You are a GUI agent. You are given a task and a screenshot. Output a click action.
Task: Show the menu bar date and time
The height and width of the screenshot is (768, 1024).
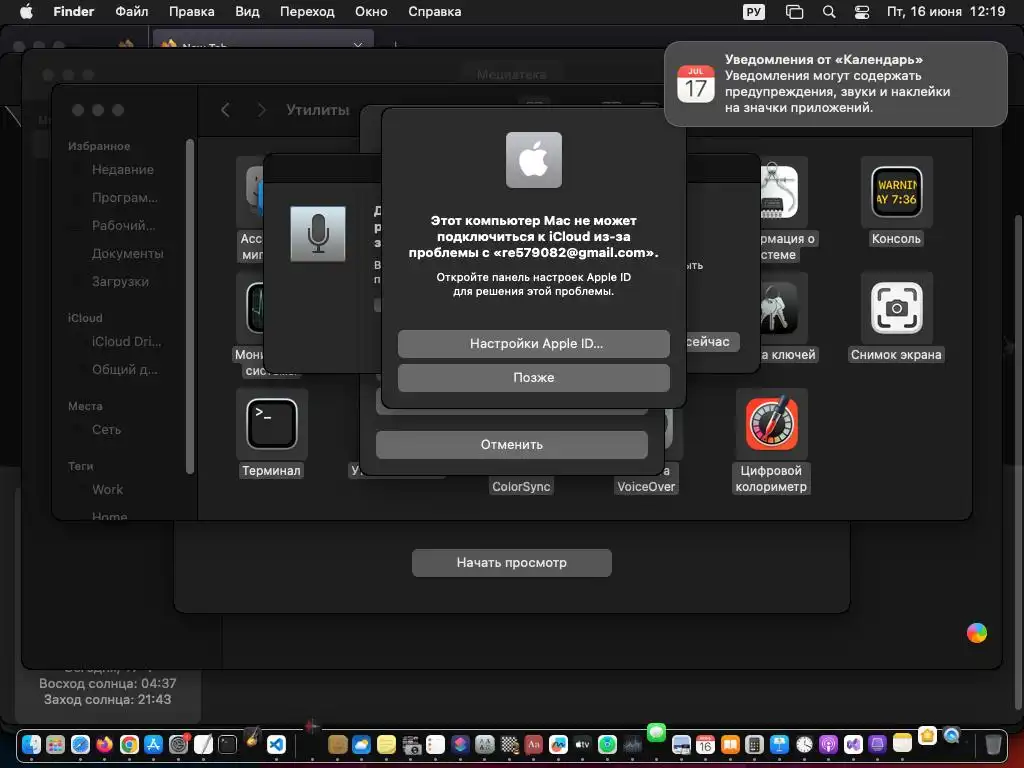[946, 12]
